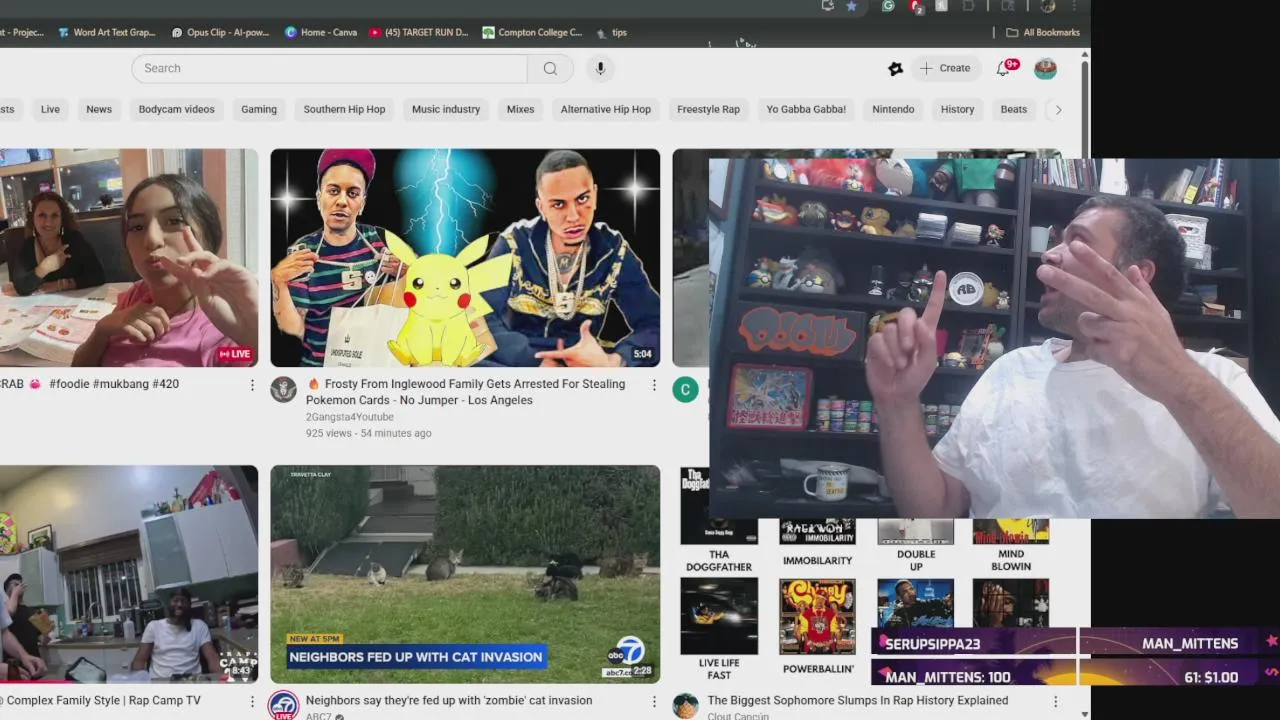Click the install/cast icon in address bar
Screen dimensions: 1280x720
(x=827, y=6)
